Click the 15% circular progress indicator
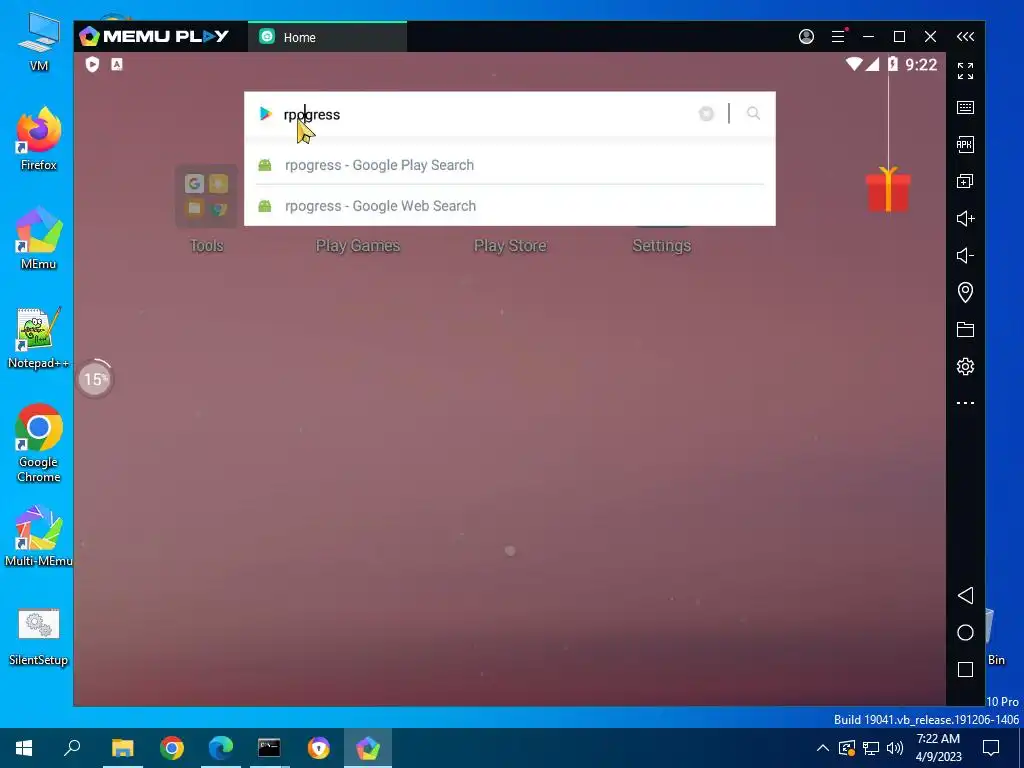1024x768 pixels. (95, 379)
